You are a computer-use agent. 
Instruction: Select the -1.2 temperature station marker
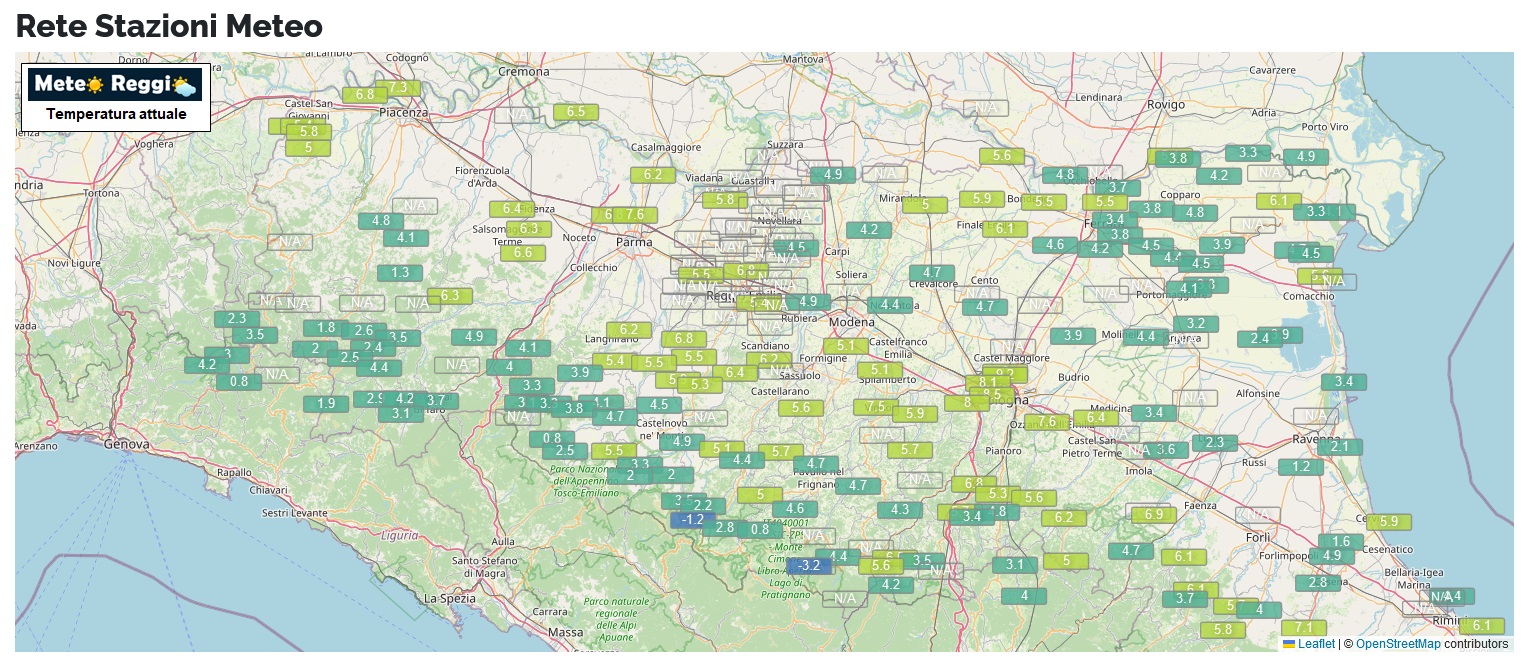coord(691,520)
